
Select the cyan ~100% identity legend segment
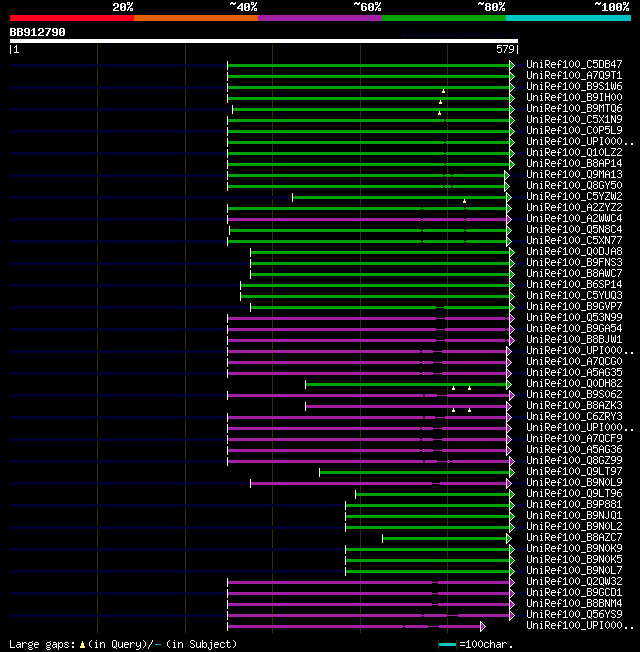click(568, 18)
